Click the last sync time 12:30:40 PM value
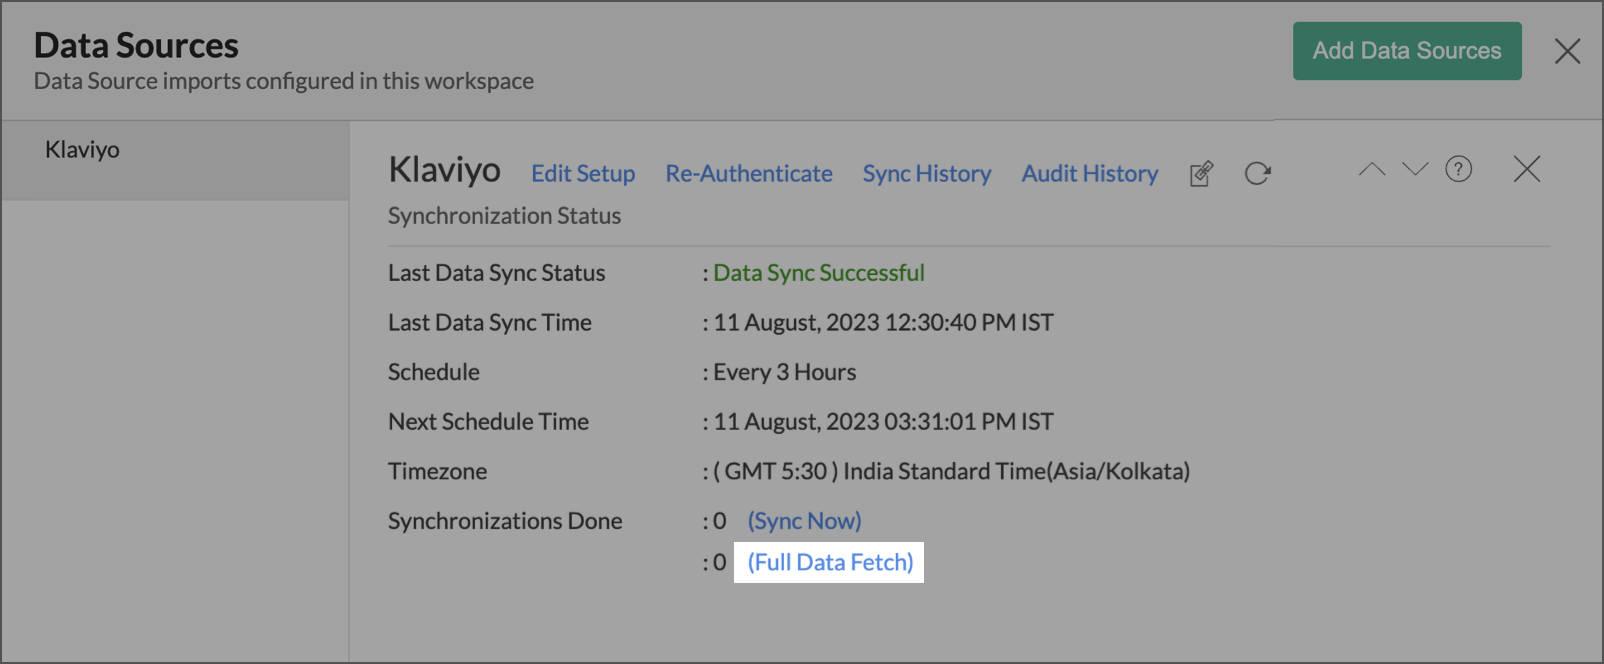1604x664 pixels. coord(884,323)
